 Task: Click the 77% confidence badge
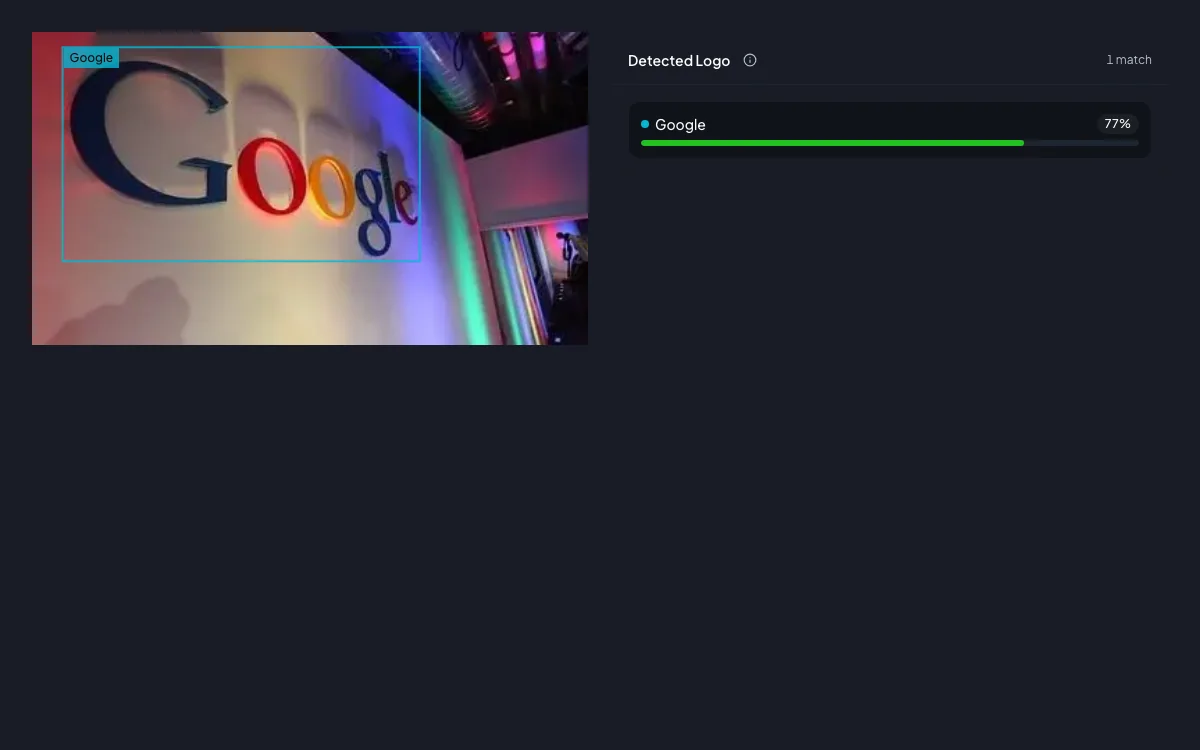coord(1117,124)
